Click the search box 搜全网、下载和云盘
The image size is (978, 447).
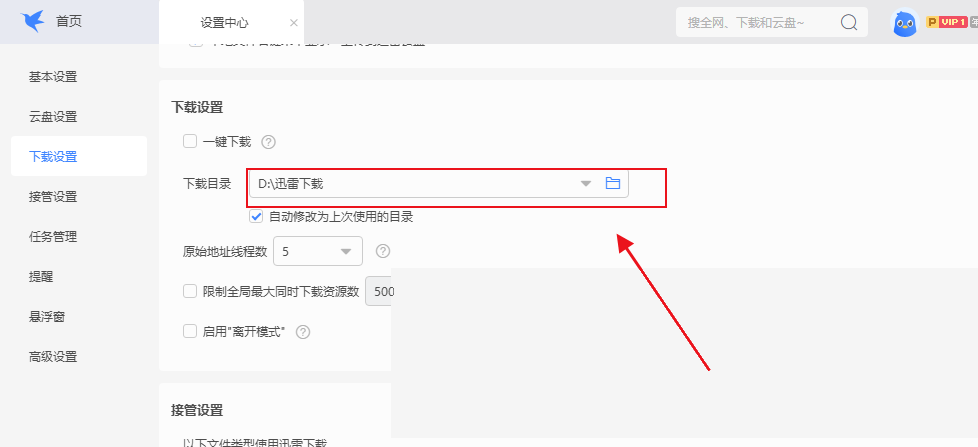click(x=772, y=22)
